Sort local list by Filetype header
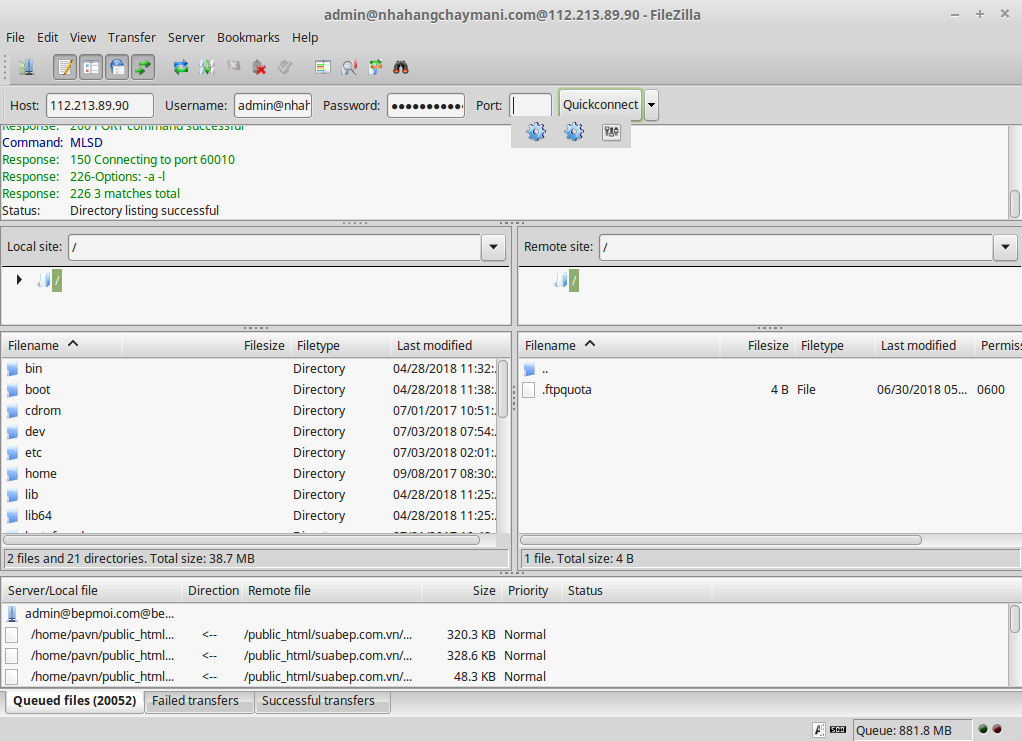The image size is (1022, 741). tap(340, 345)
